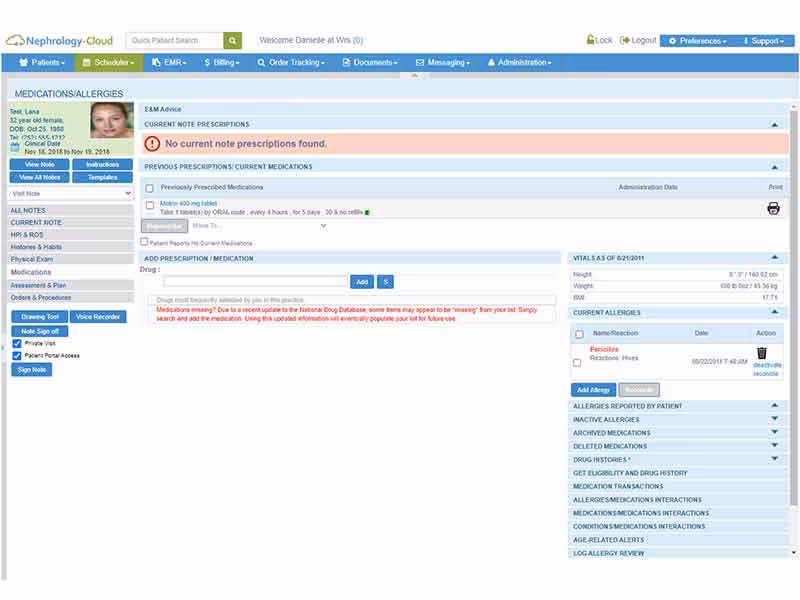Open the Preferences dropdown
This screenshot has height=600, width=800.
tap(697, 41)
